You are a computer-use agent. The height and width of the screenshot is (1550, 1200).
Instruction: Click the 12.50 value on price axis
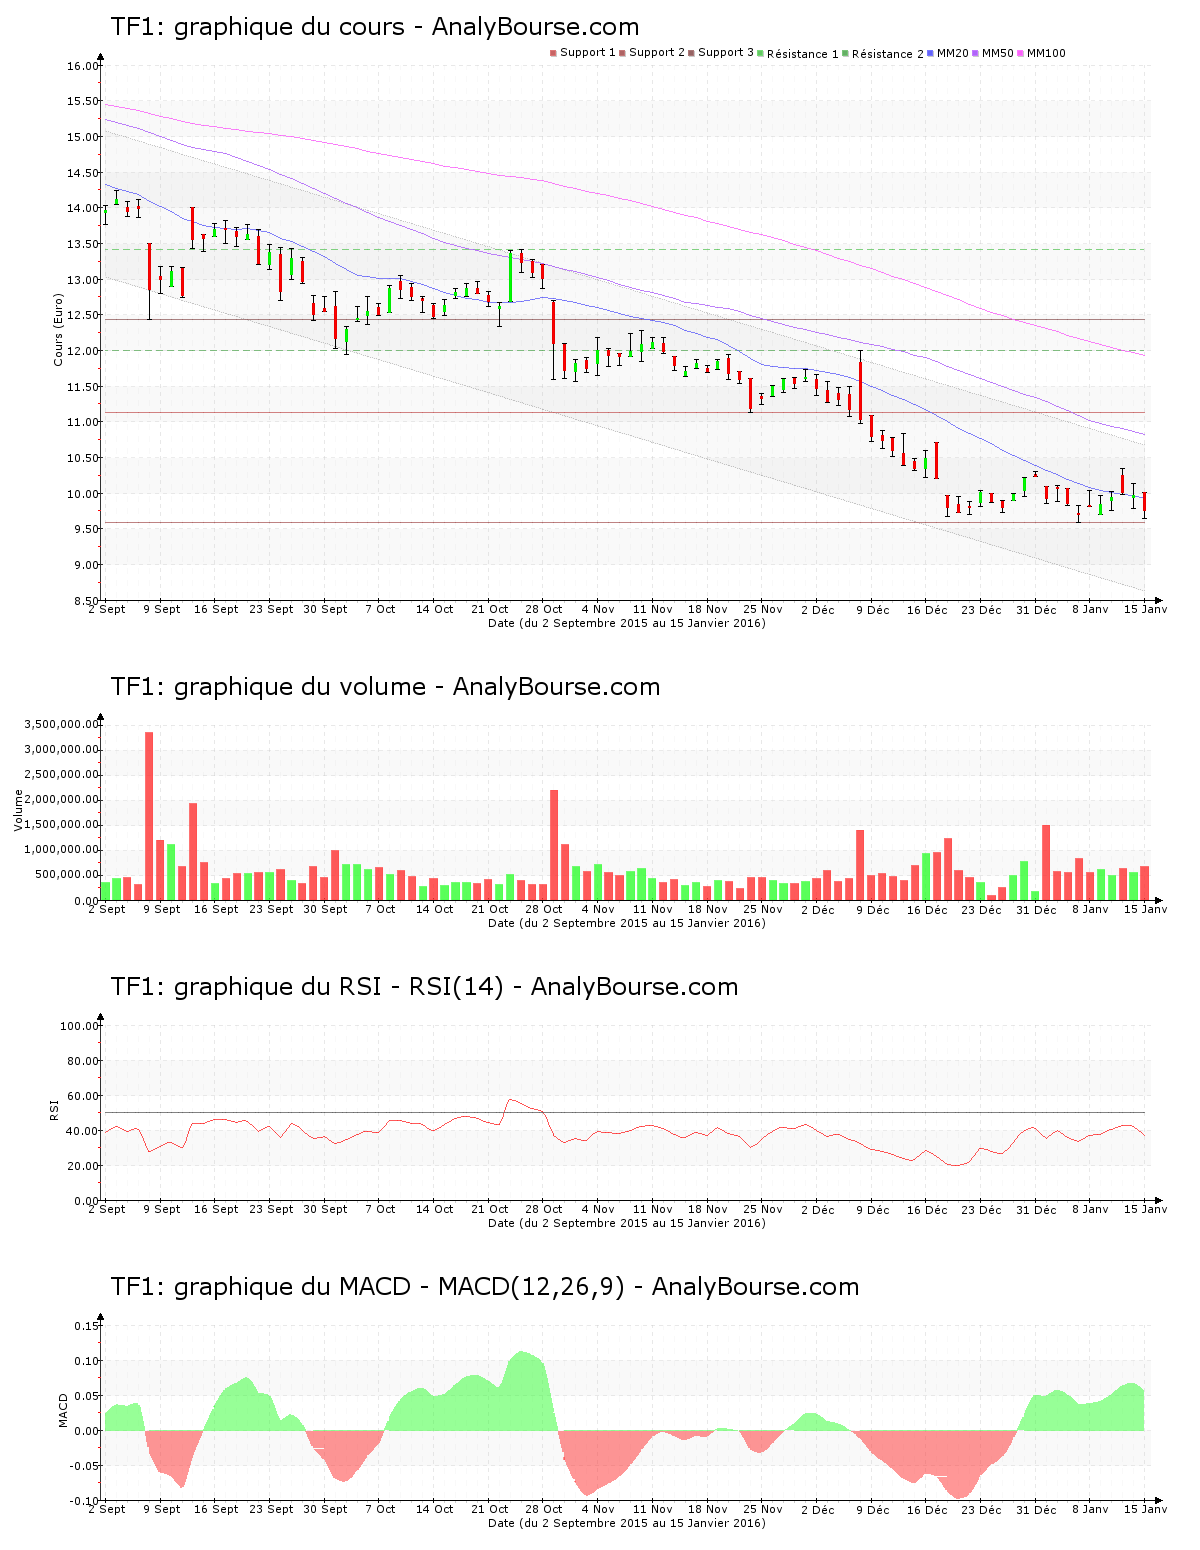point(82,315)
